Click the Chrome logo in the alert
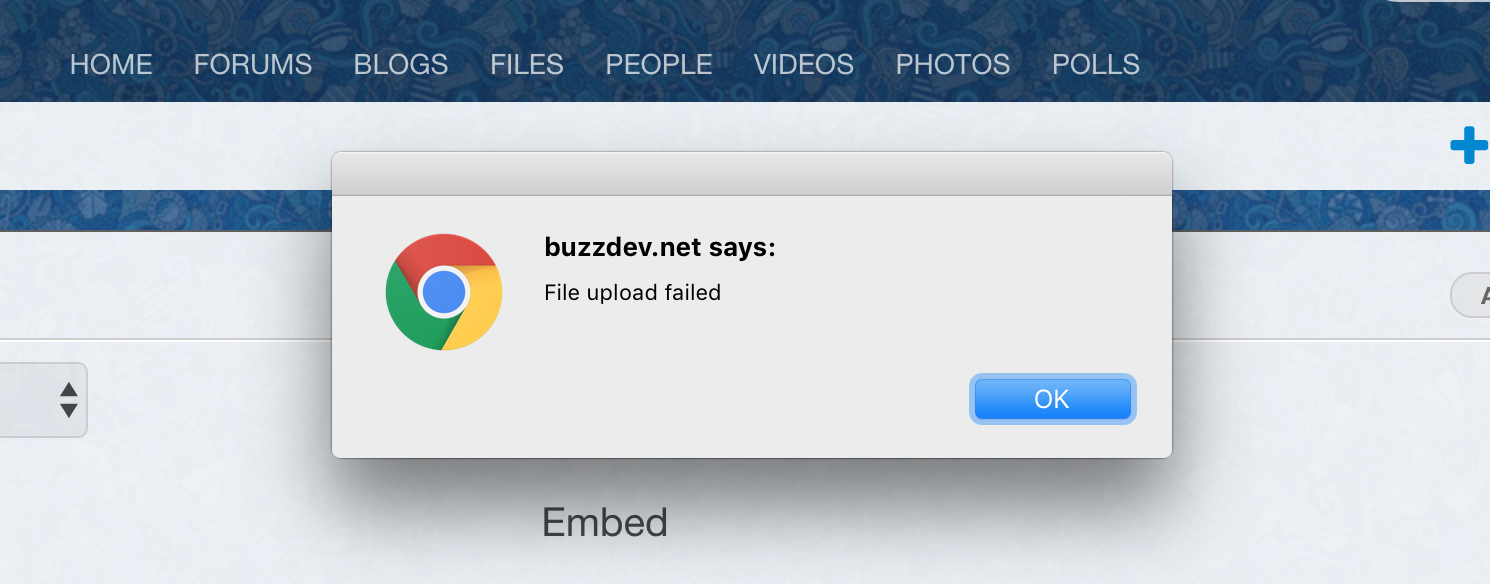The width and height of the screenshot is (1490, 584). [444, 292]
